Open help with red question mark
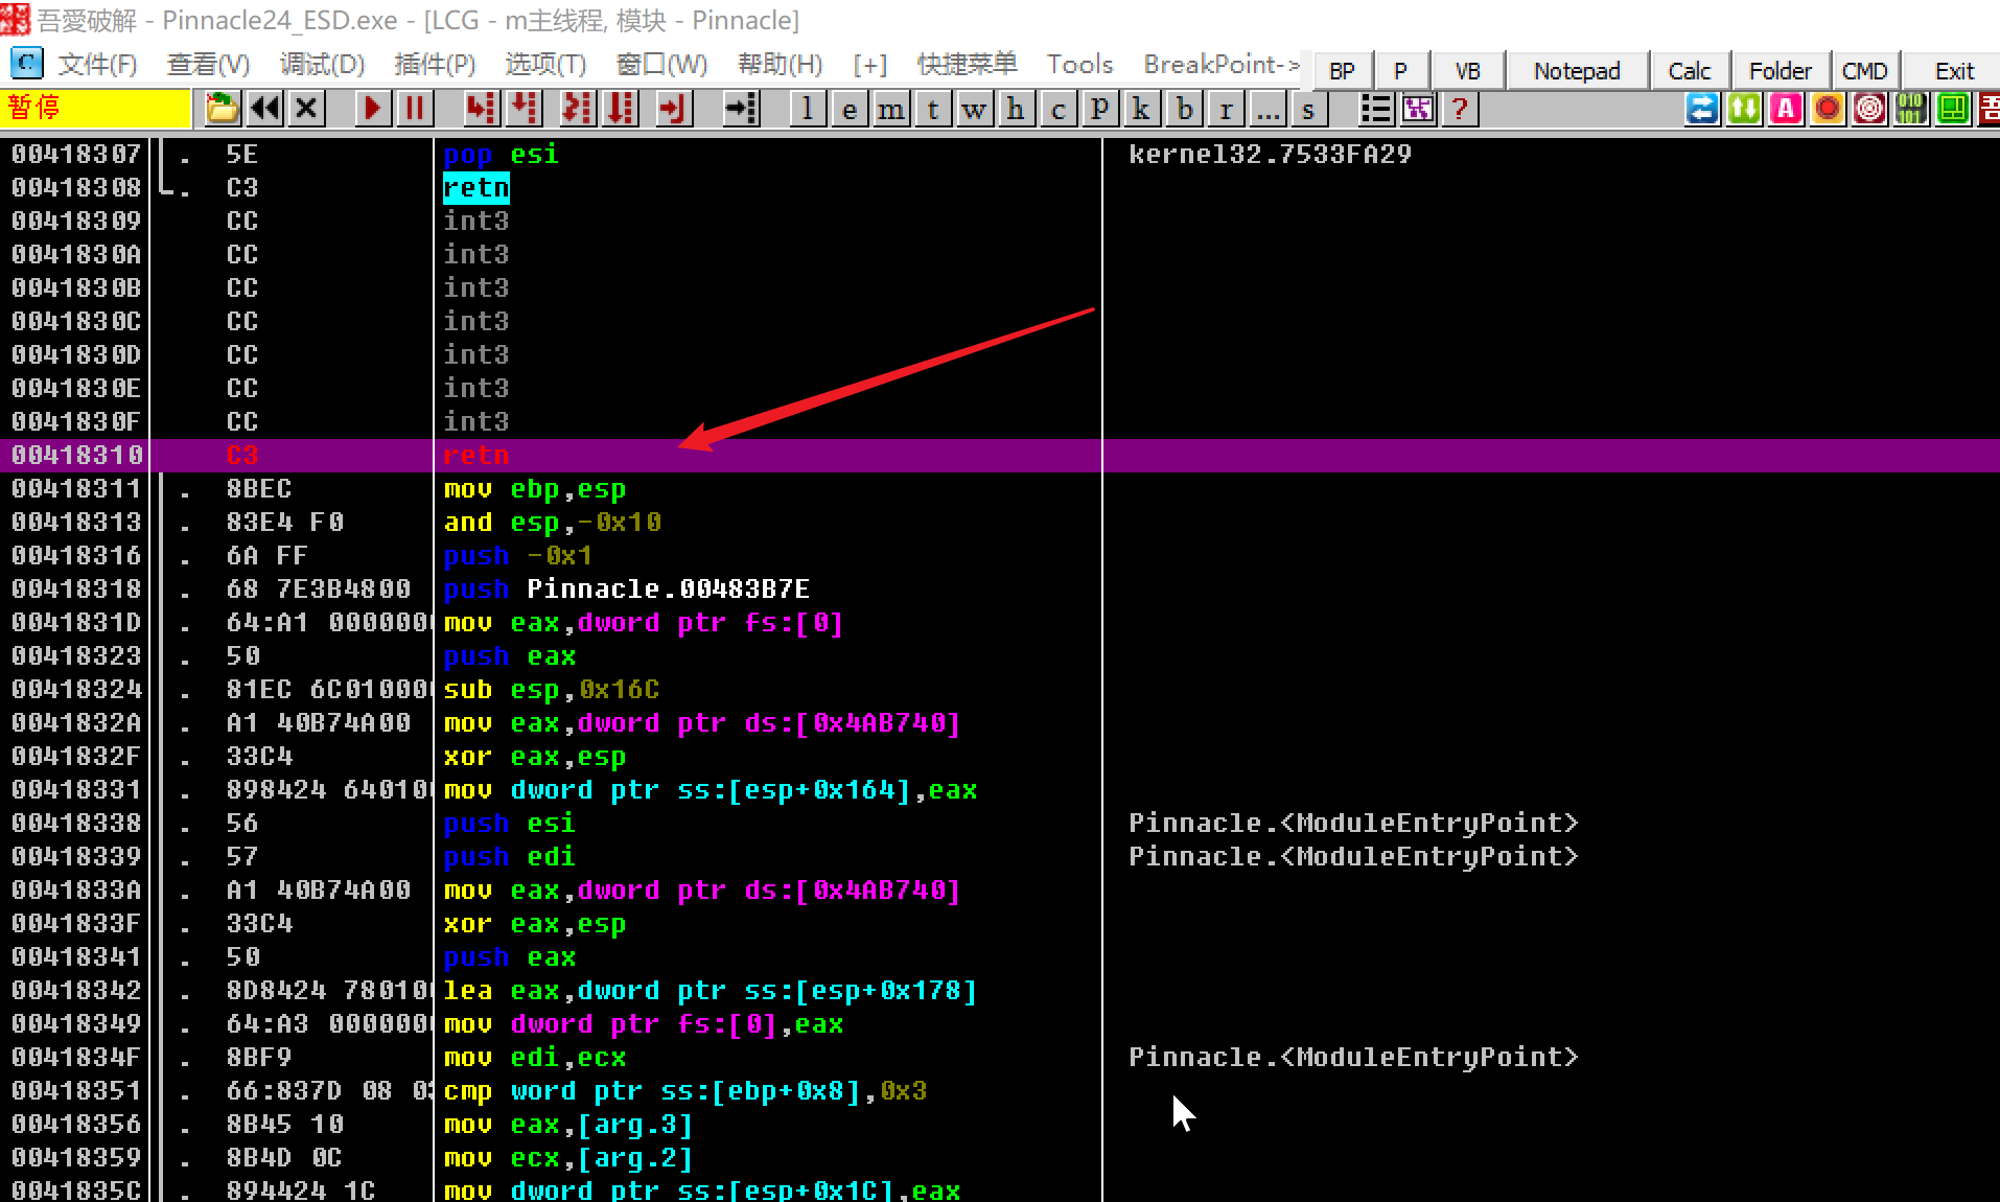This screenshot has height=1202, width=2000. point(1460,108)
